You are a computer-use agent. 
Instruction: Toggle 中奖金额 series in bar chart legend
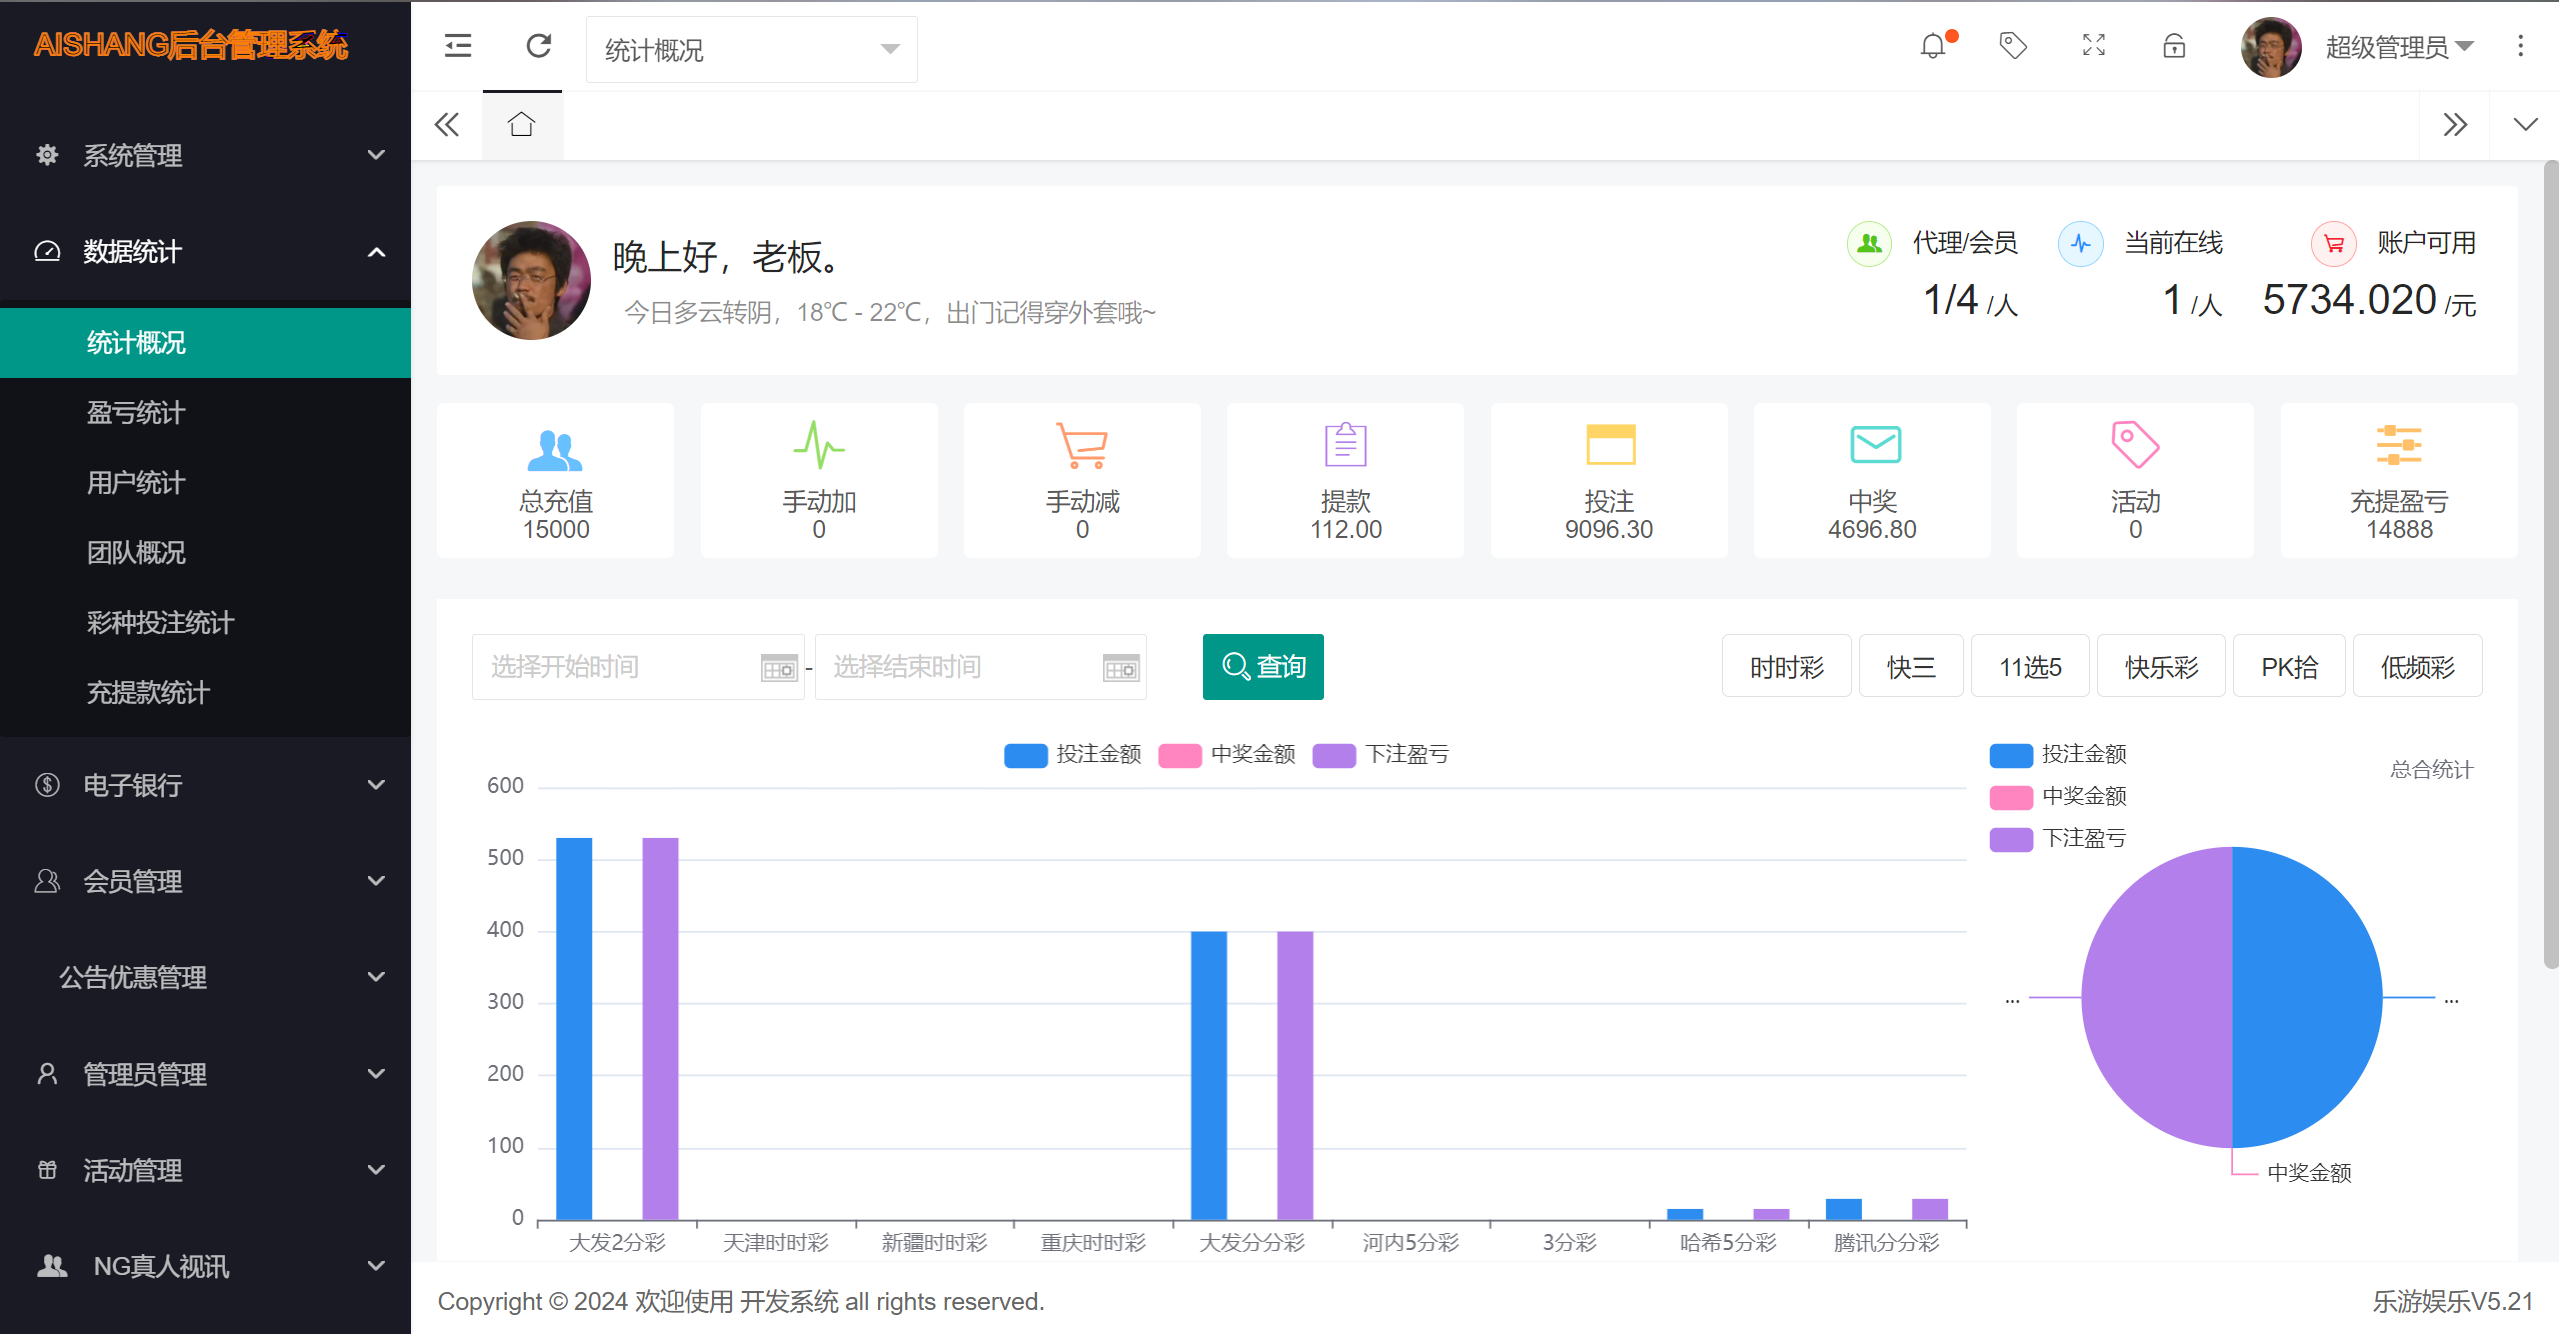pos(1226,754)
